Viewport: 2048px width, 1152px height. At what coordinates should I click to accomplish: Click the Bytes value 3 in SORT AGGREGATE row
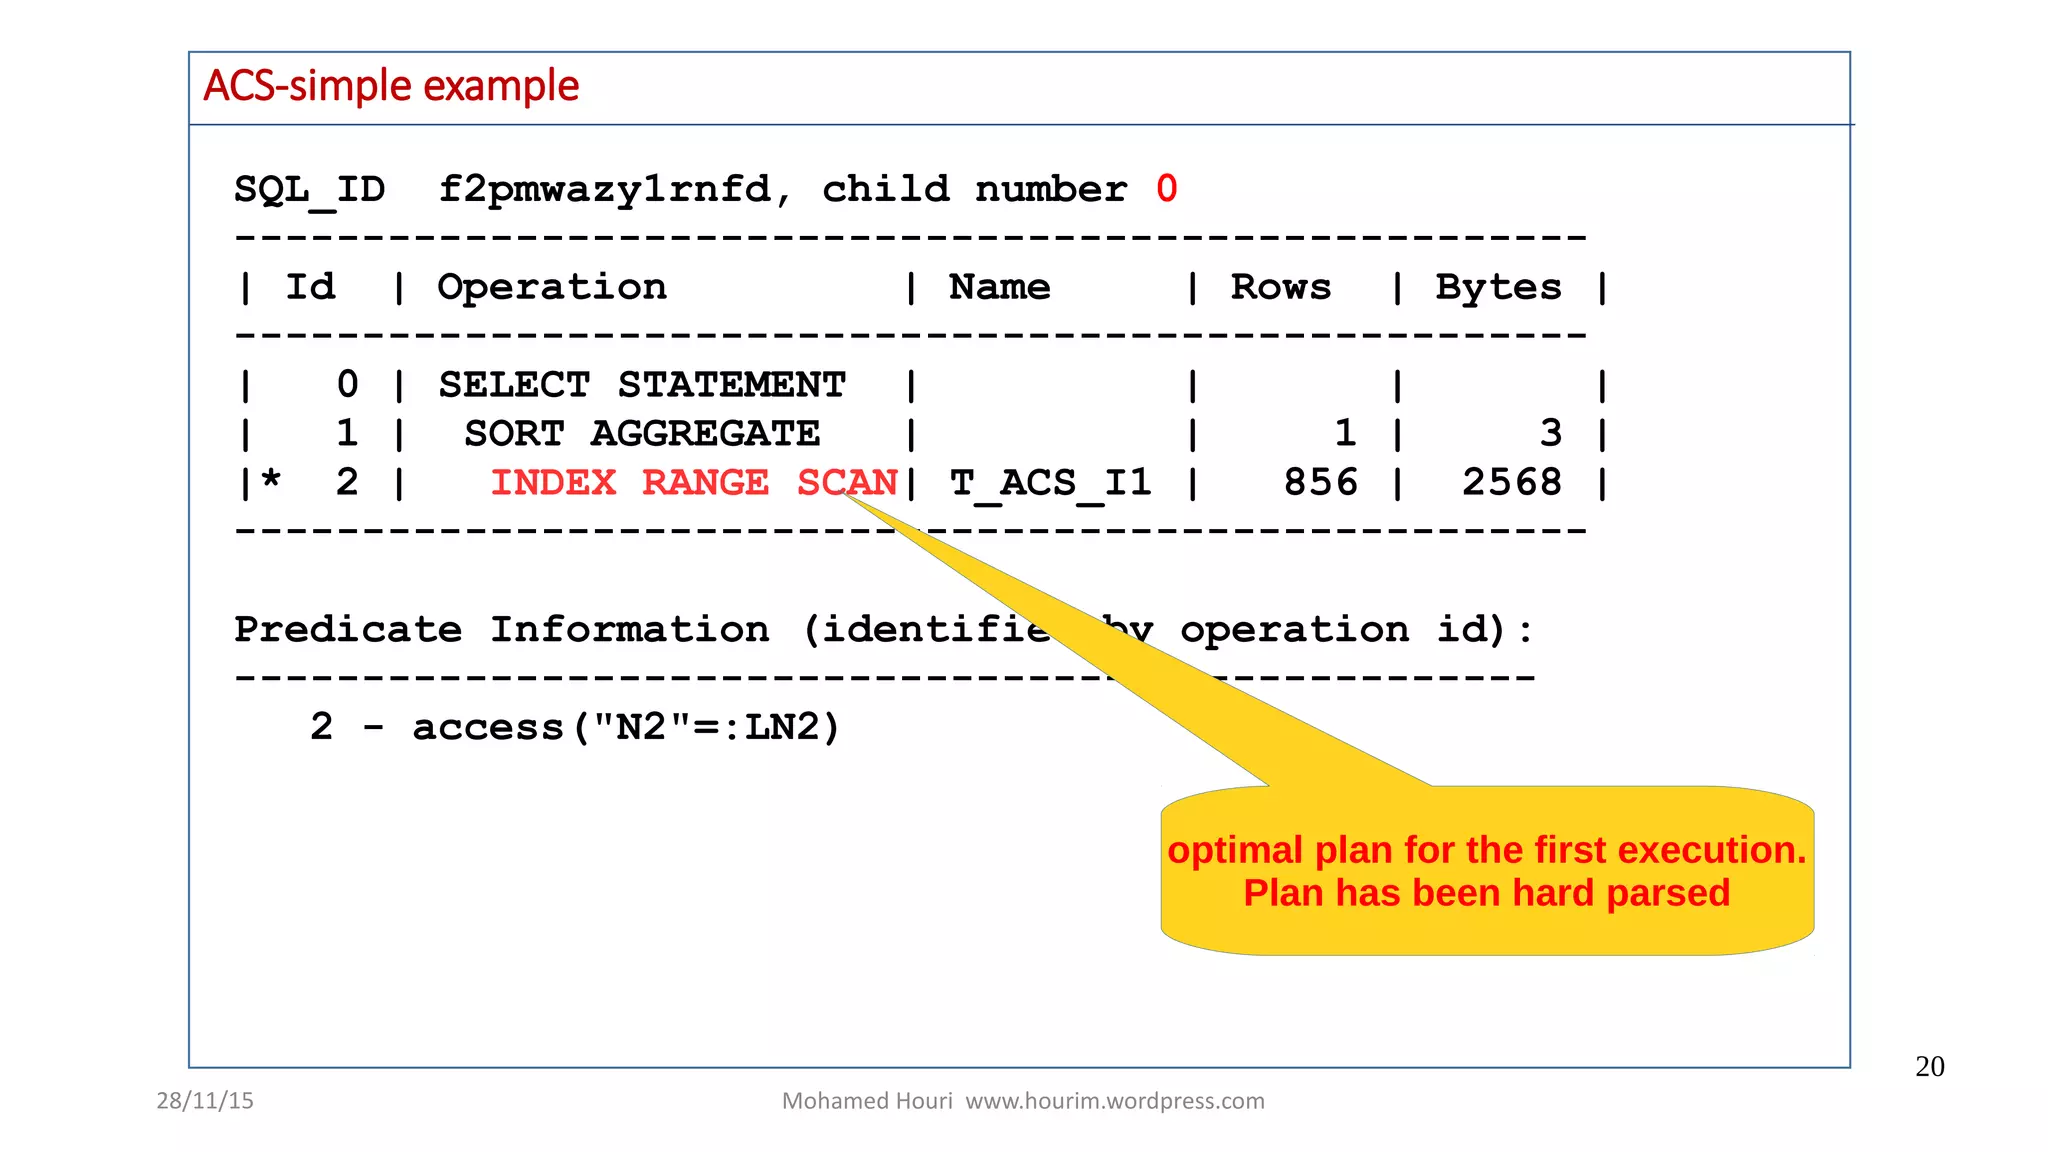pos(1550,433)
